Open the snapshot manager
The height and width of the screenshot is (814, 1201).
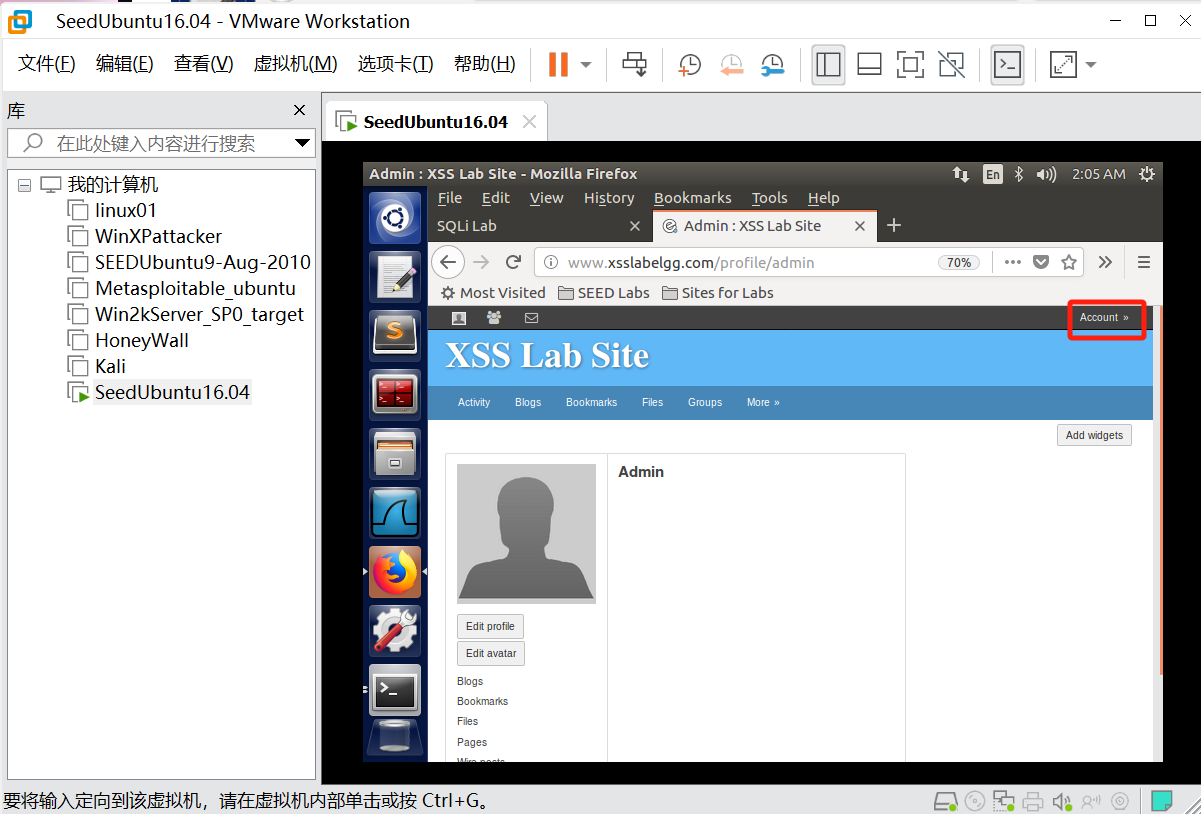[772, 65]
